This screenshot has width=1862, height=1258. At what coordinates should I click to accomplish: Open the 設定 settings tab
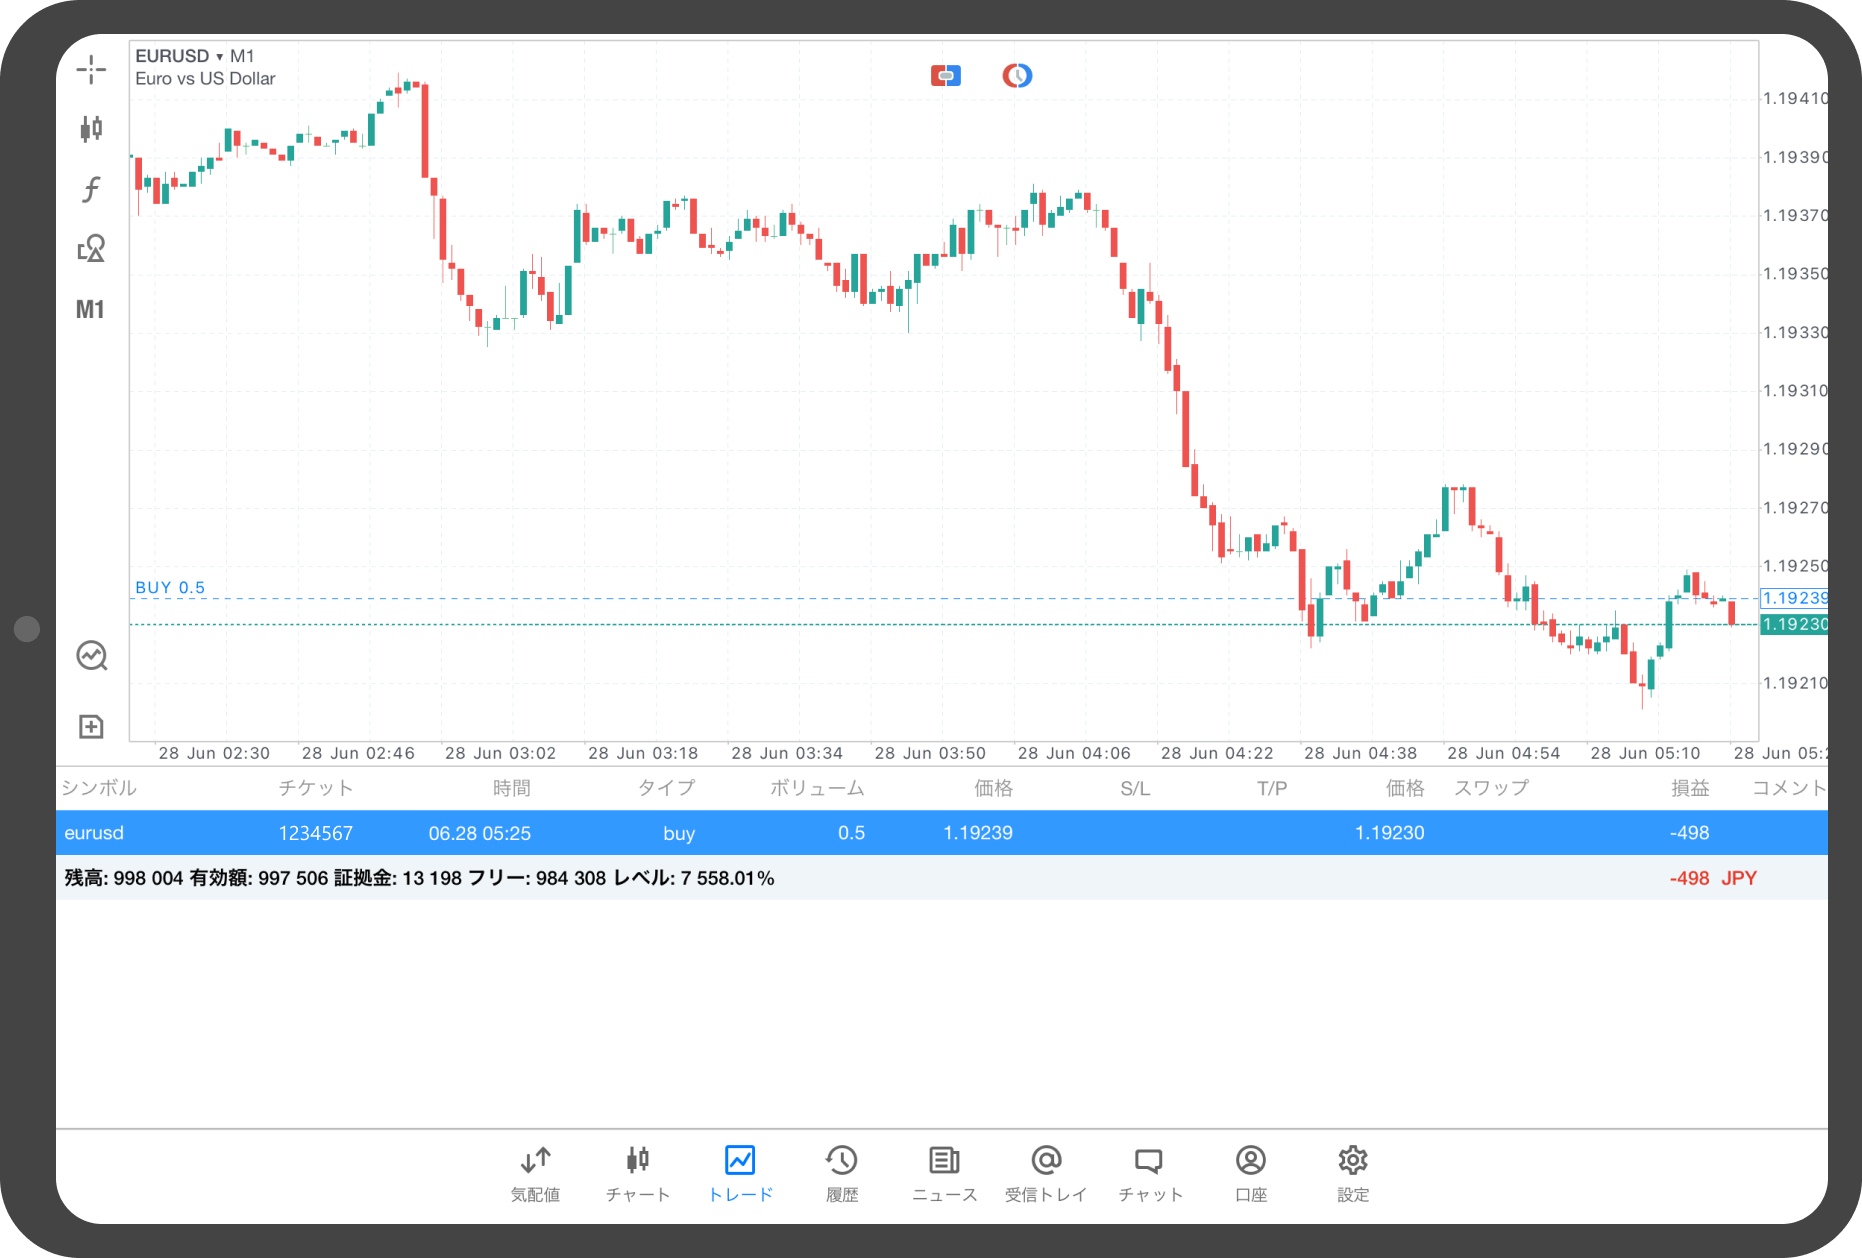(x=1352, y=1172)
